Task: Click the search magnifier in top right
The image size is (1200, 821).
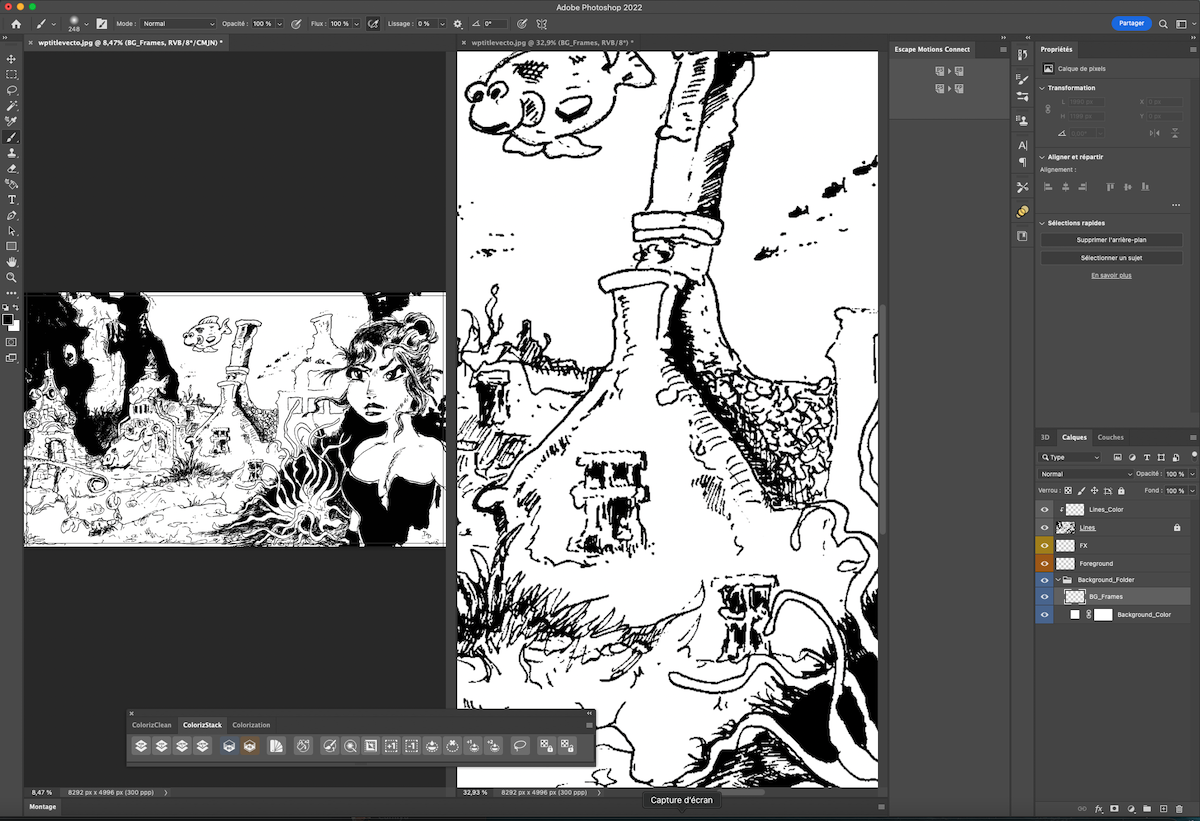Action: tap(1164, 23)
